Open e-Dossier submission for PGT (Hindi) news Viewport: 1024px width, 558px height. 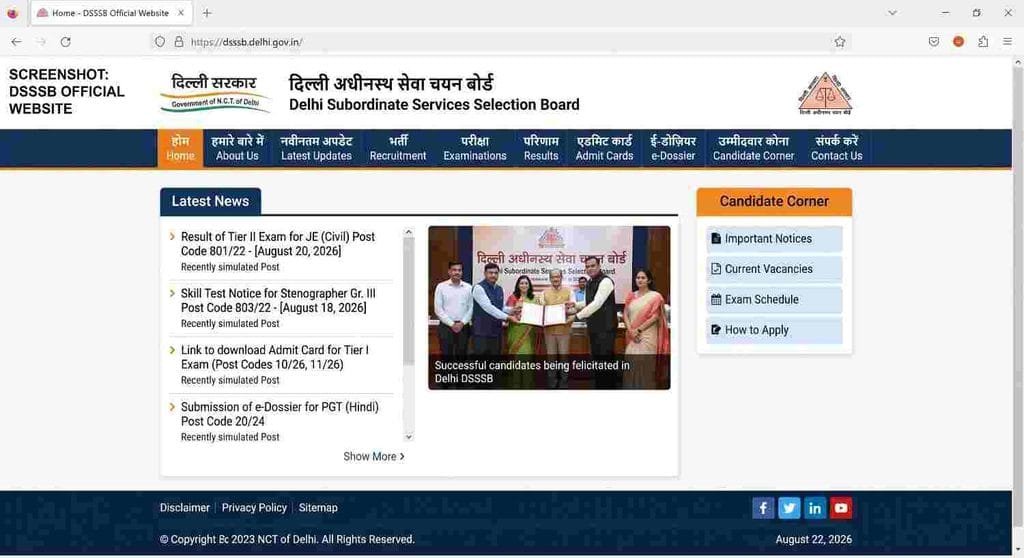pyautogui.click(x=280, y=414)
